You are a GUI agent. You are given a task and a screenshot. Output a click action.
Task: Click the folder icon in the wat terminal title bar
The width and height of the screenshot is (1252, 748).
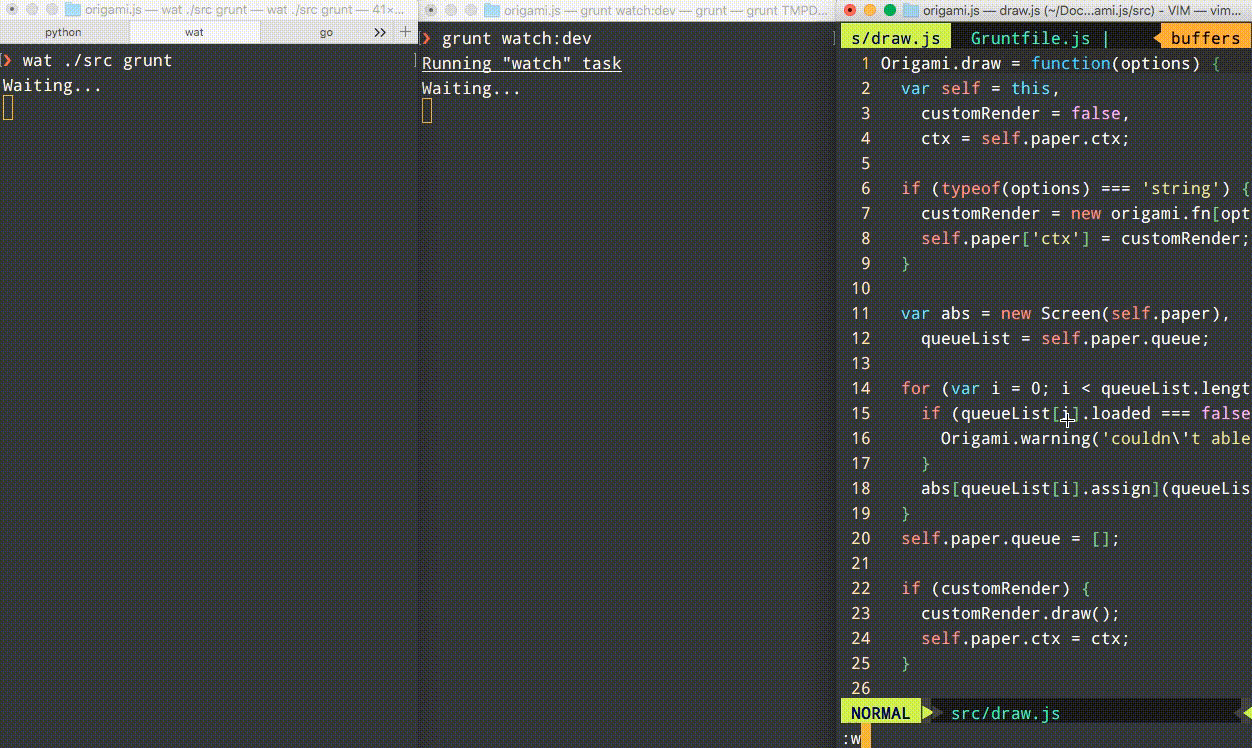pos(72,10)
